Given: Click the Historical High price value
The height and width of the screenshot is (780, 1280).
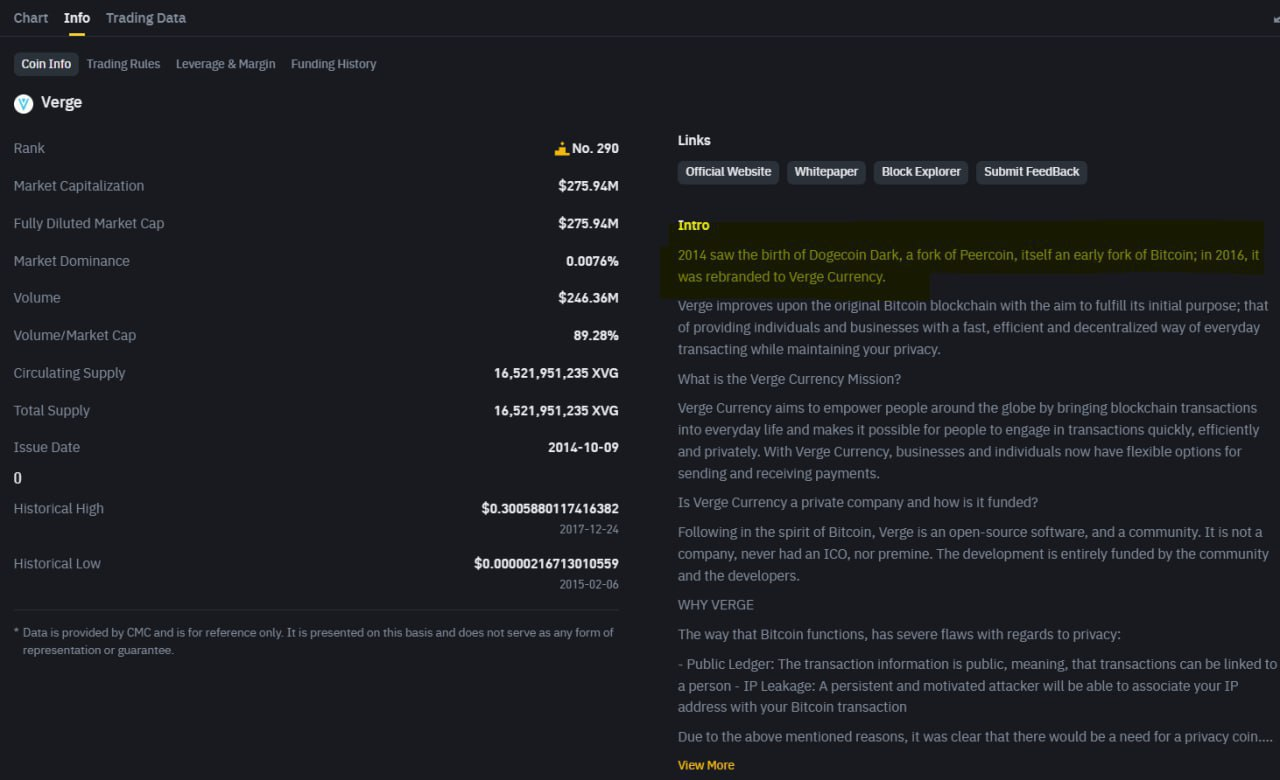Looking at the screenshot, I should (x=549, y=509).
